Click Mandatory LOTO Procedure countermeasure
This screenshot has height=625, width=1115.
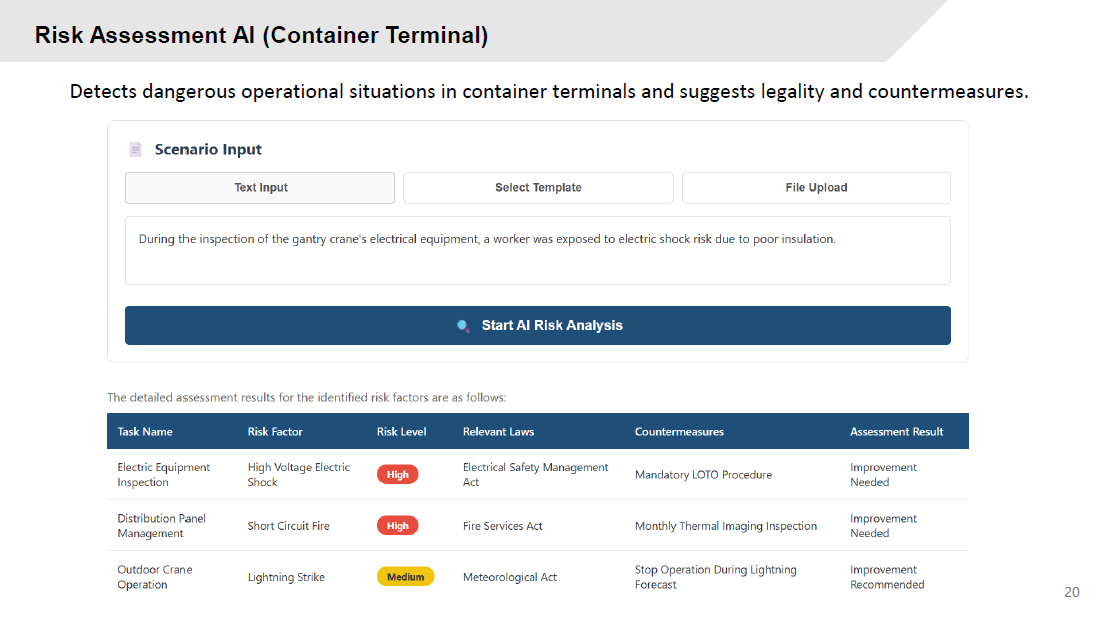703,475
